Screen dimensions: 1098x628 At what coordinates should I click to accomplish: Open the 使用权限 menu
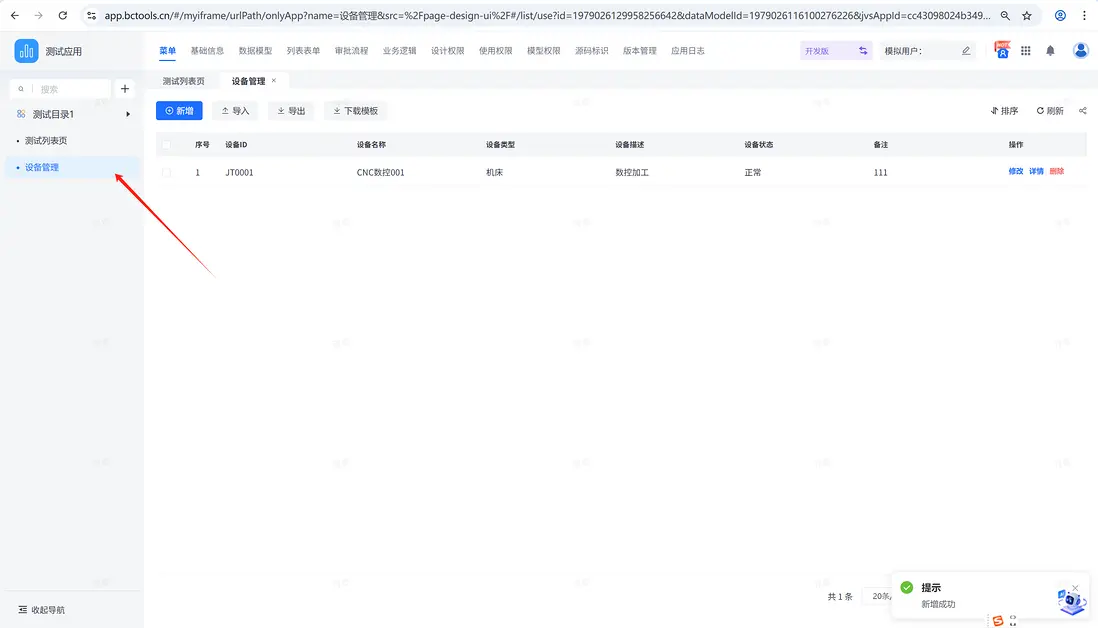pos(496,51)
